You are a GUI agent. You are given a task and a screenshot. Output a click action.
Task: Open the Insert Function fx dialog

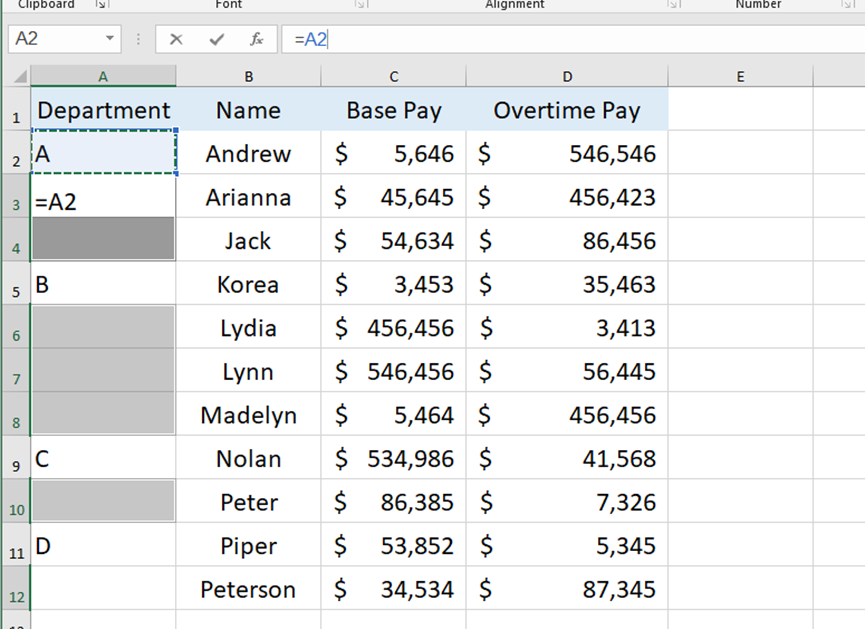(257, 39)
